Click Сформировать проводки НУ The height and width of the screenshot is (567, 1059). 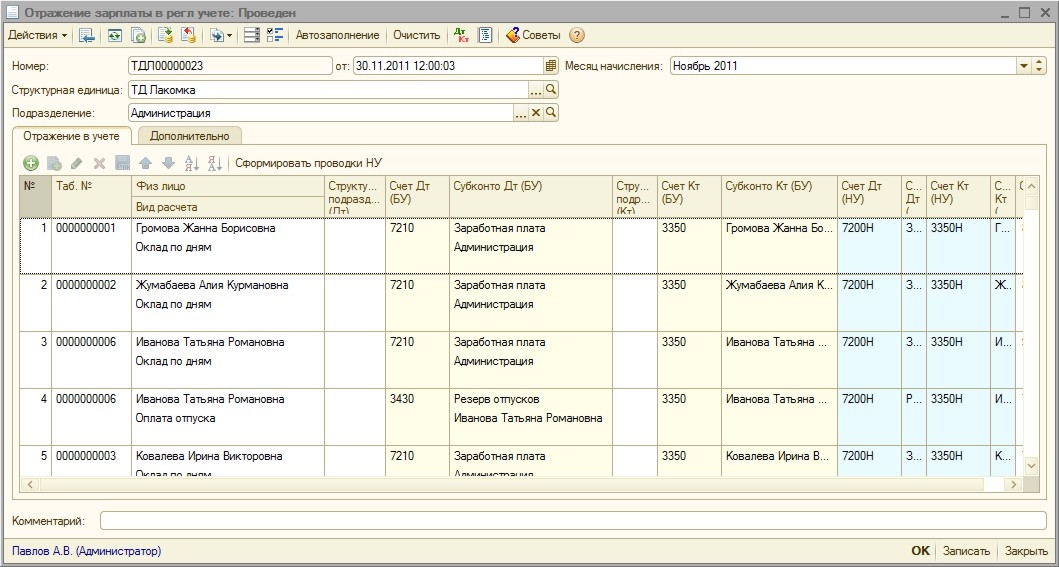point(308,163)
